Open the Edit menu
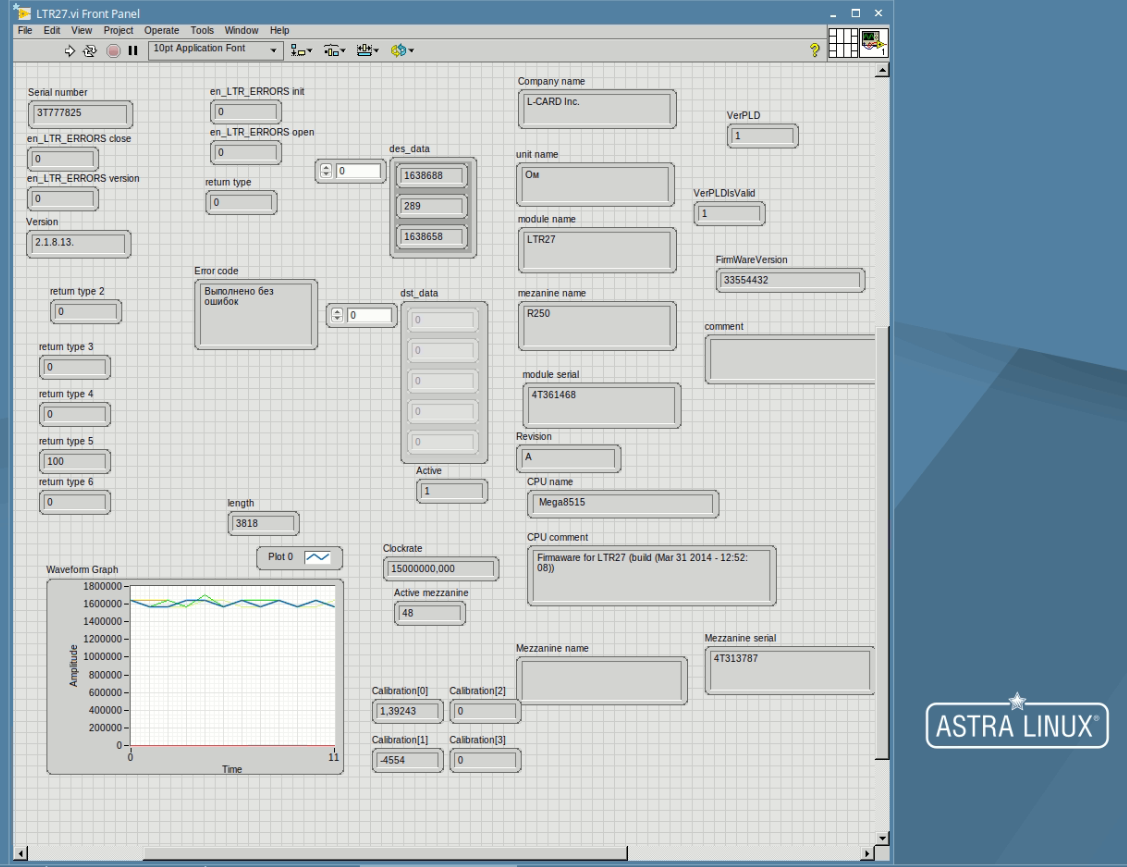The width and height of the screenshot is (1127, 867). pyautogui.click(x=52, y=30)
